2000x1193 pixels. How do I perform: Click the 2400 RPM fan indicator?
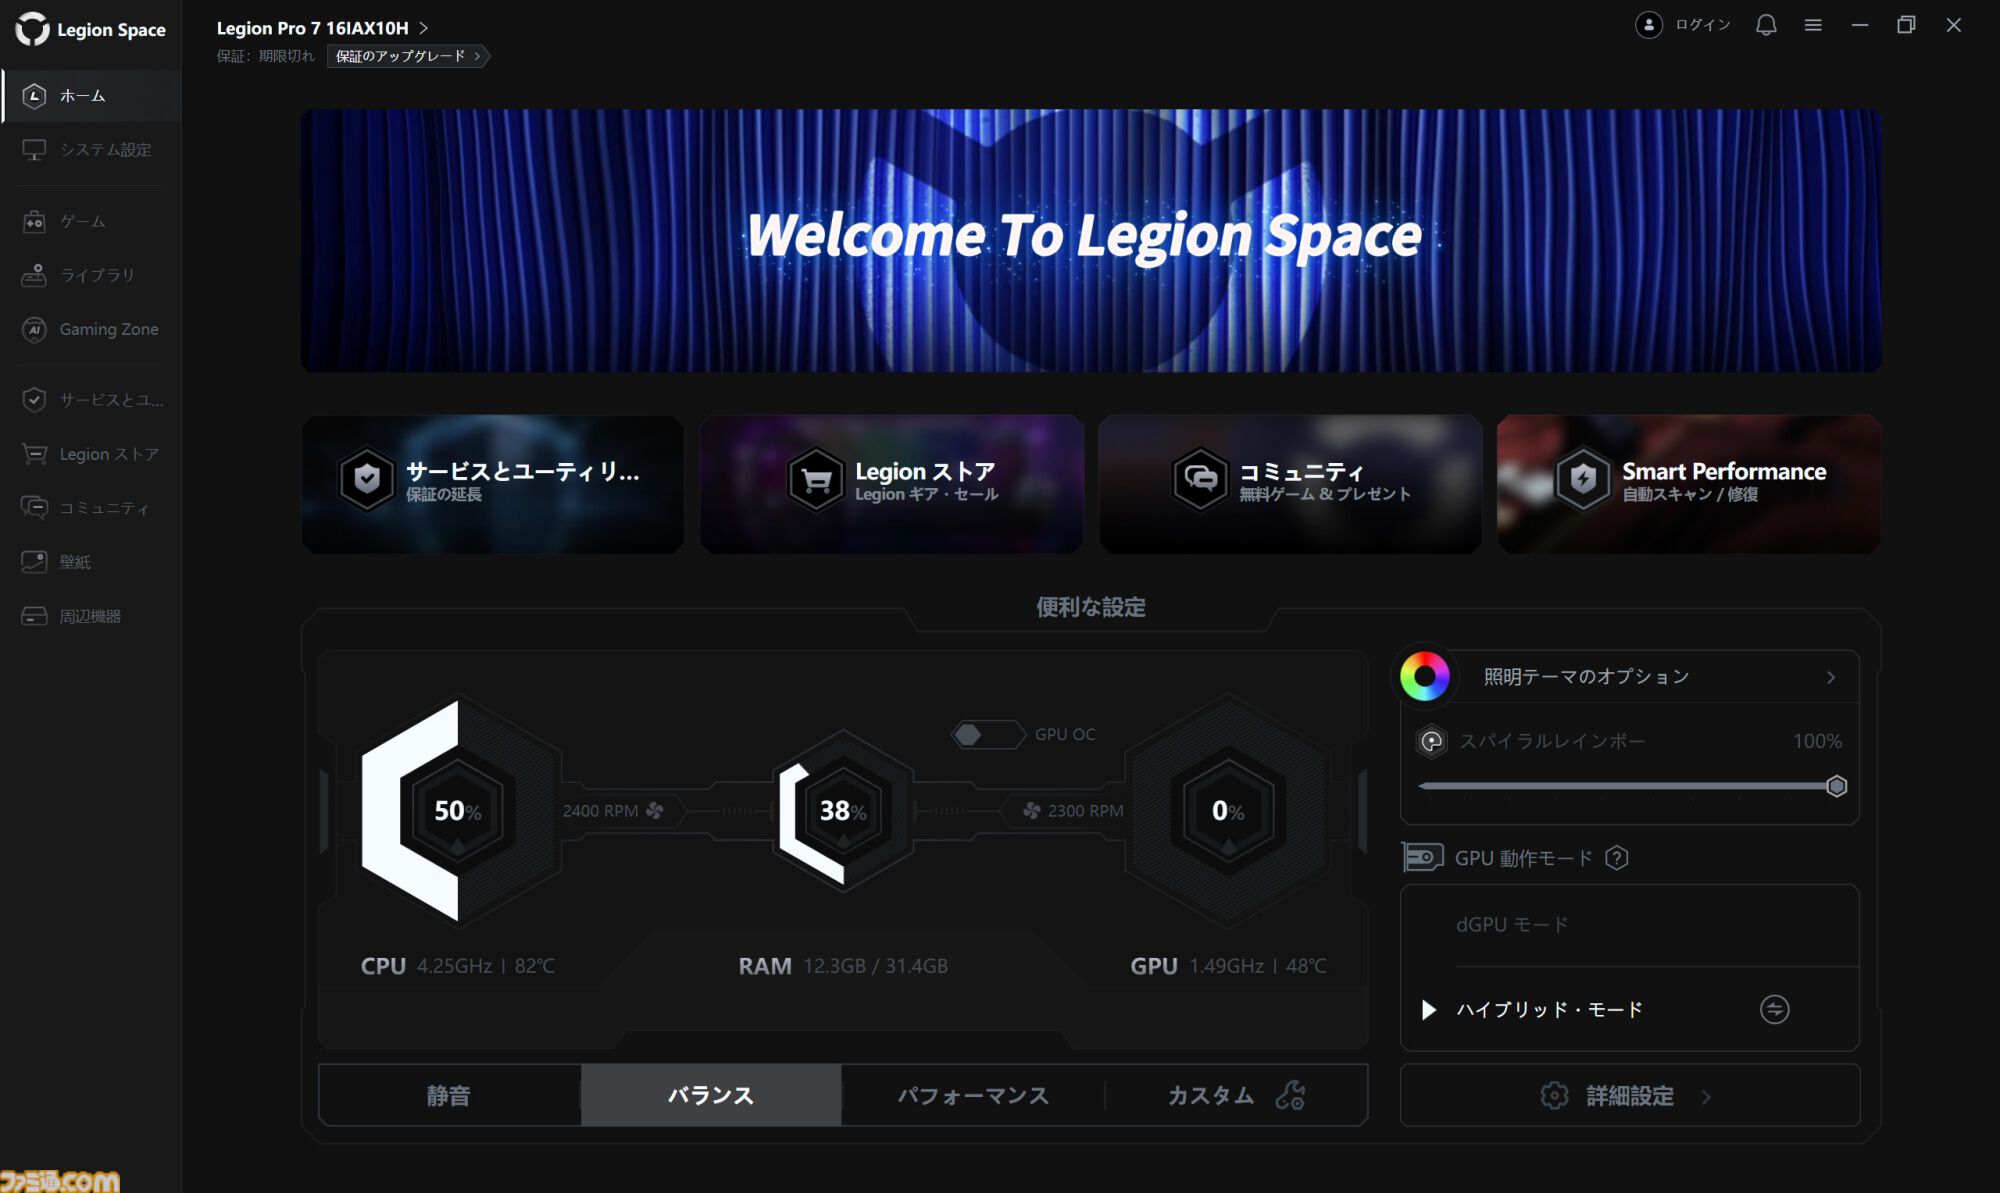point(613,811)
